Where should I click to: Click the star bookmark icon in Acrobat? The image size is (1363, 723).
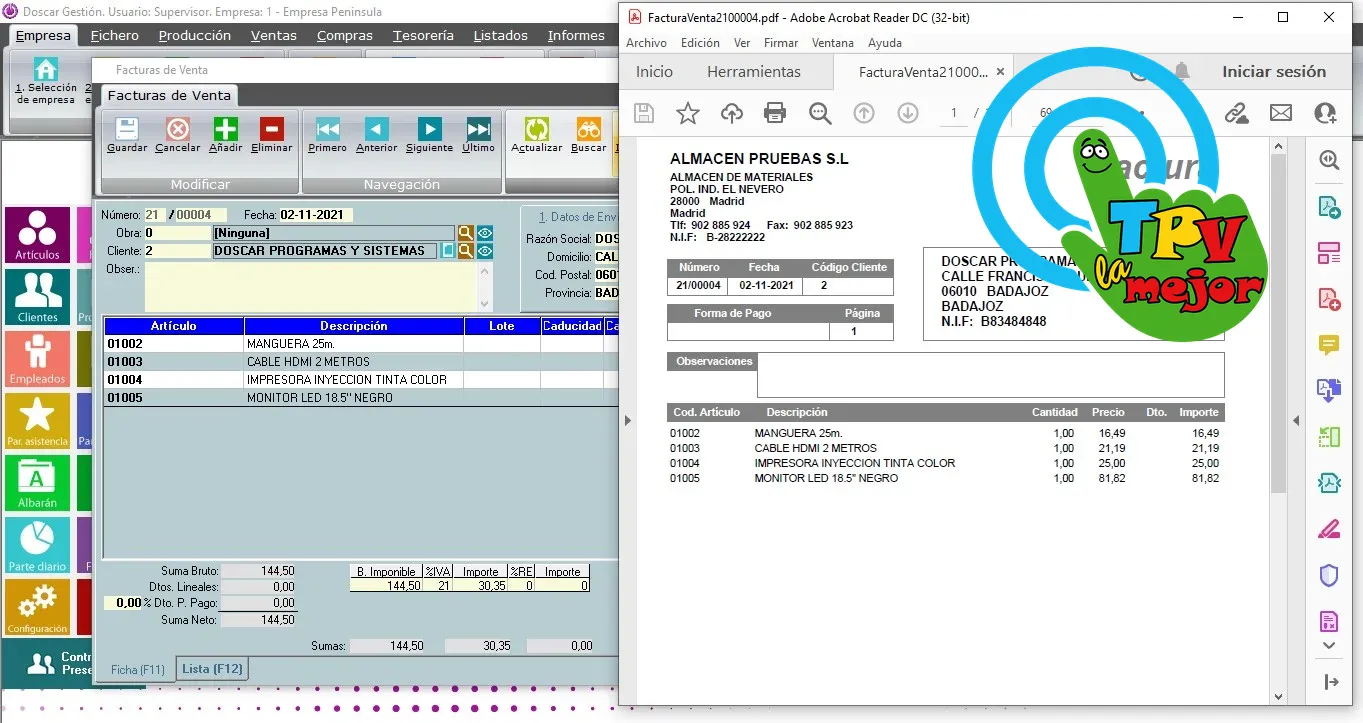click(688, 113)
